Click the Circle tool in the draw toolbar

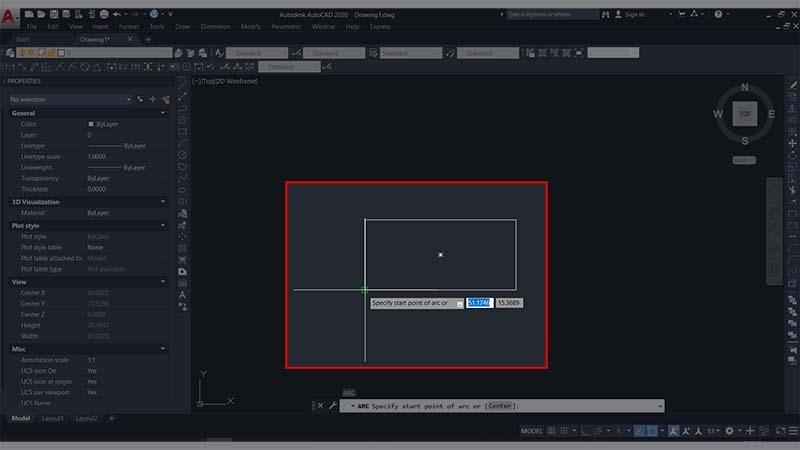(182, 155)
